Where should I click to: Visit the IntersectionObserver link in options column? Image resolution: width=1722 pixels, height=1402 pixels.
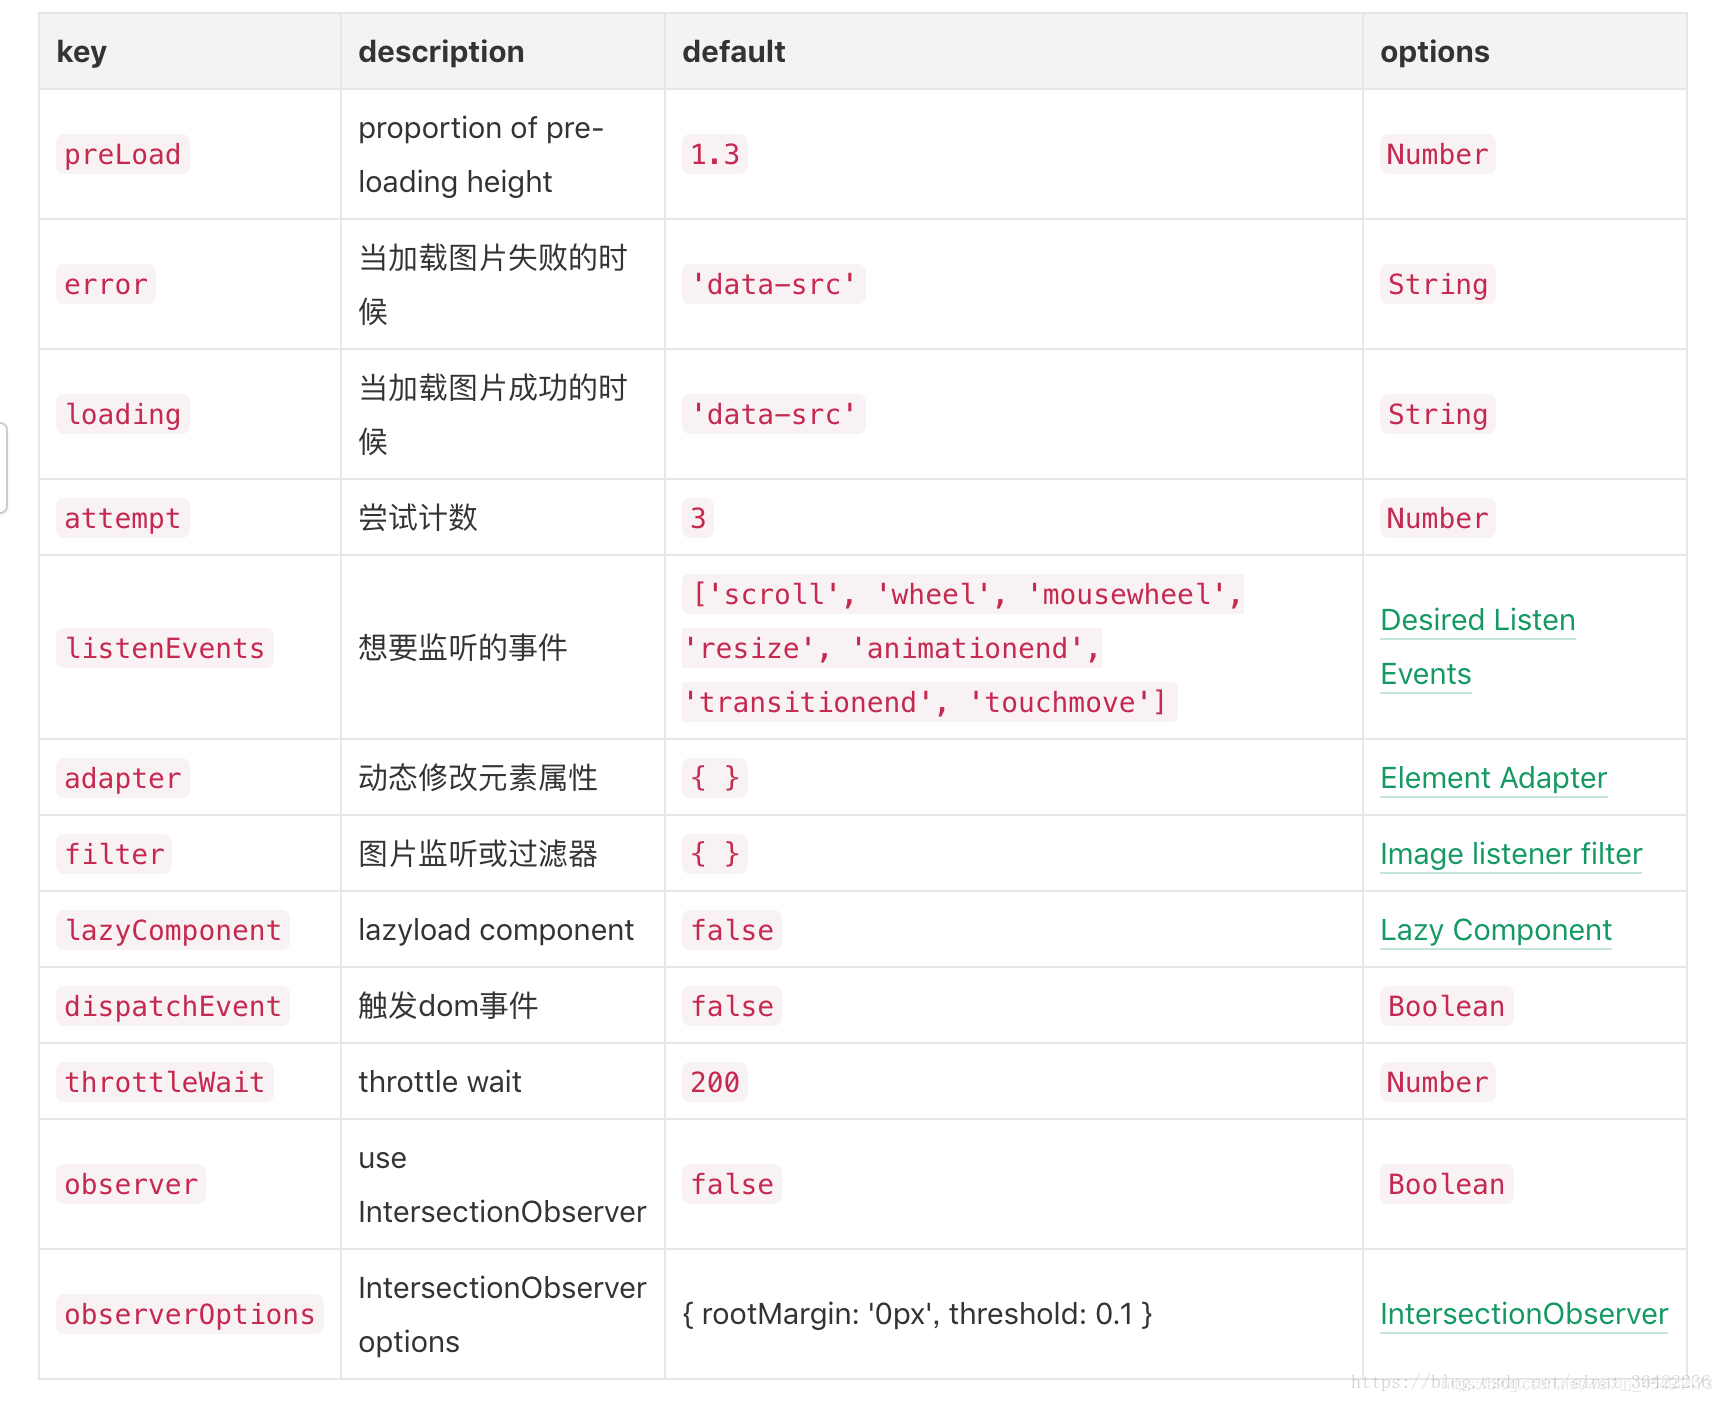click(x=1523, y=1314)
